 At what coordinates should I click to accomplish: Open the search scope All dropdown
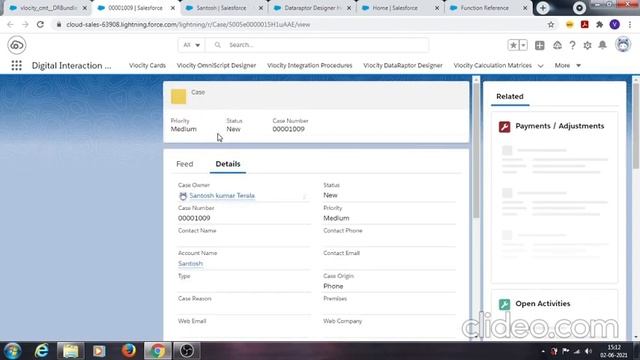191,45
